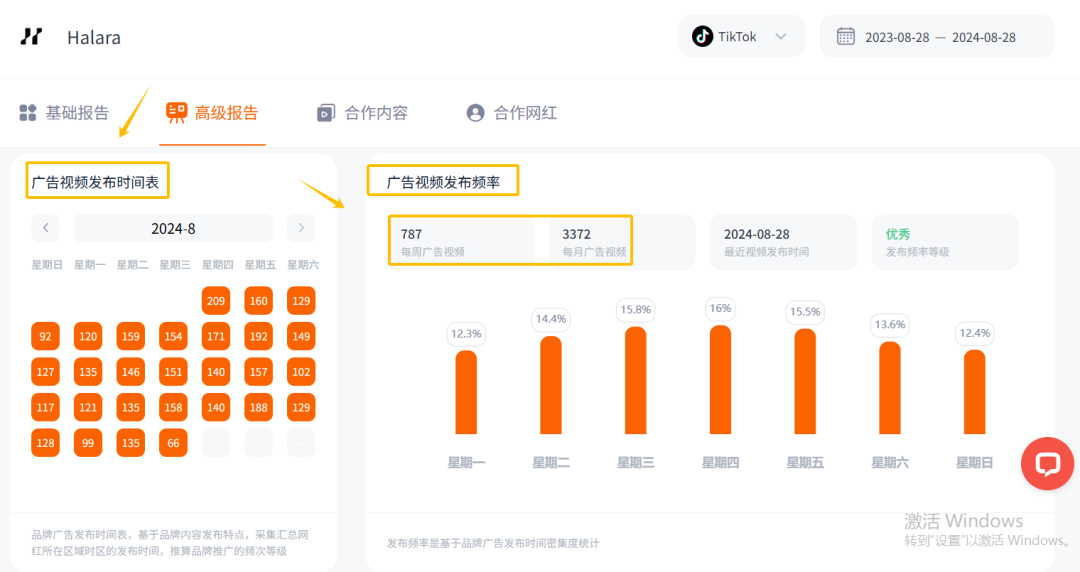Image resolution: width=1080 pixels, height=572 pixels.
Task: Click the 星期一 12.3% bar
Action: click(x=466, y=392)
